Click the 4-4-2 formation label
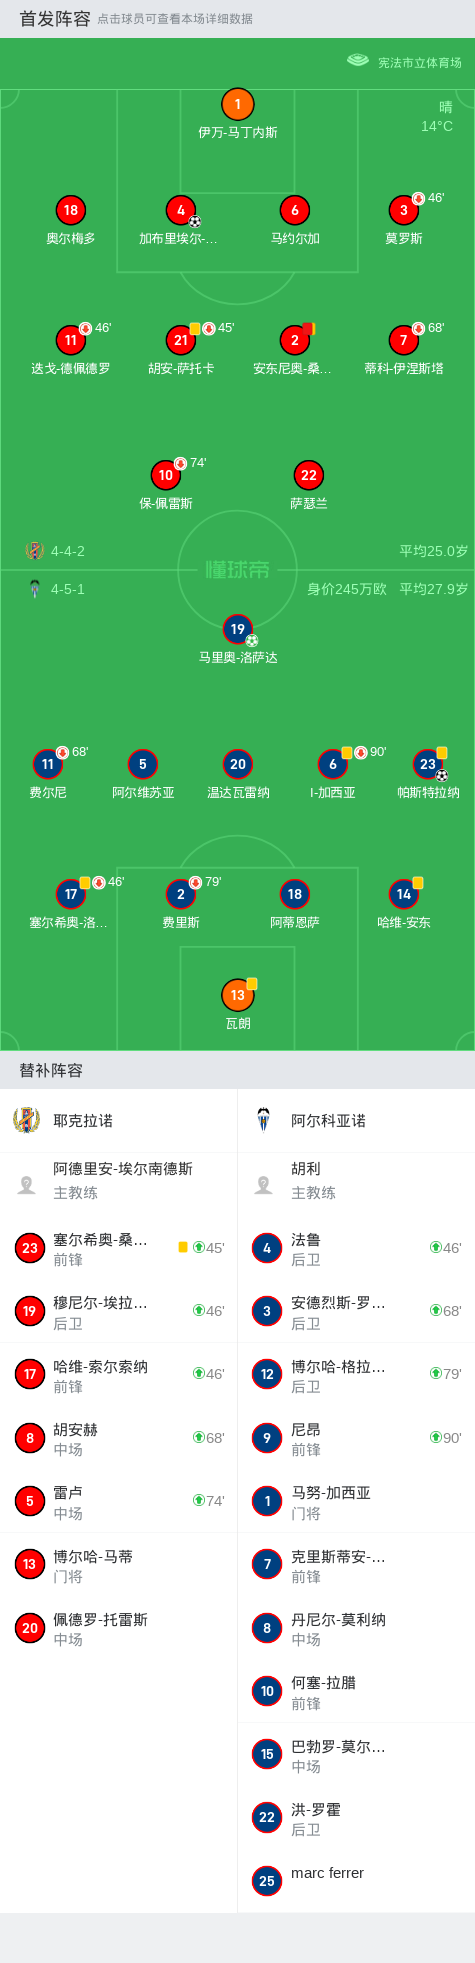The width and height of the screenshot is (475, 1963). coord(68,551)
